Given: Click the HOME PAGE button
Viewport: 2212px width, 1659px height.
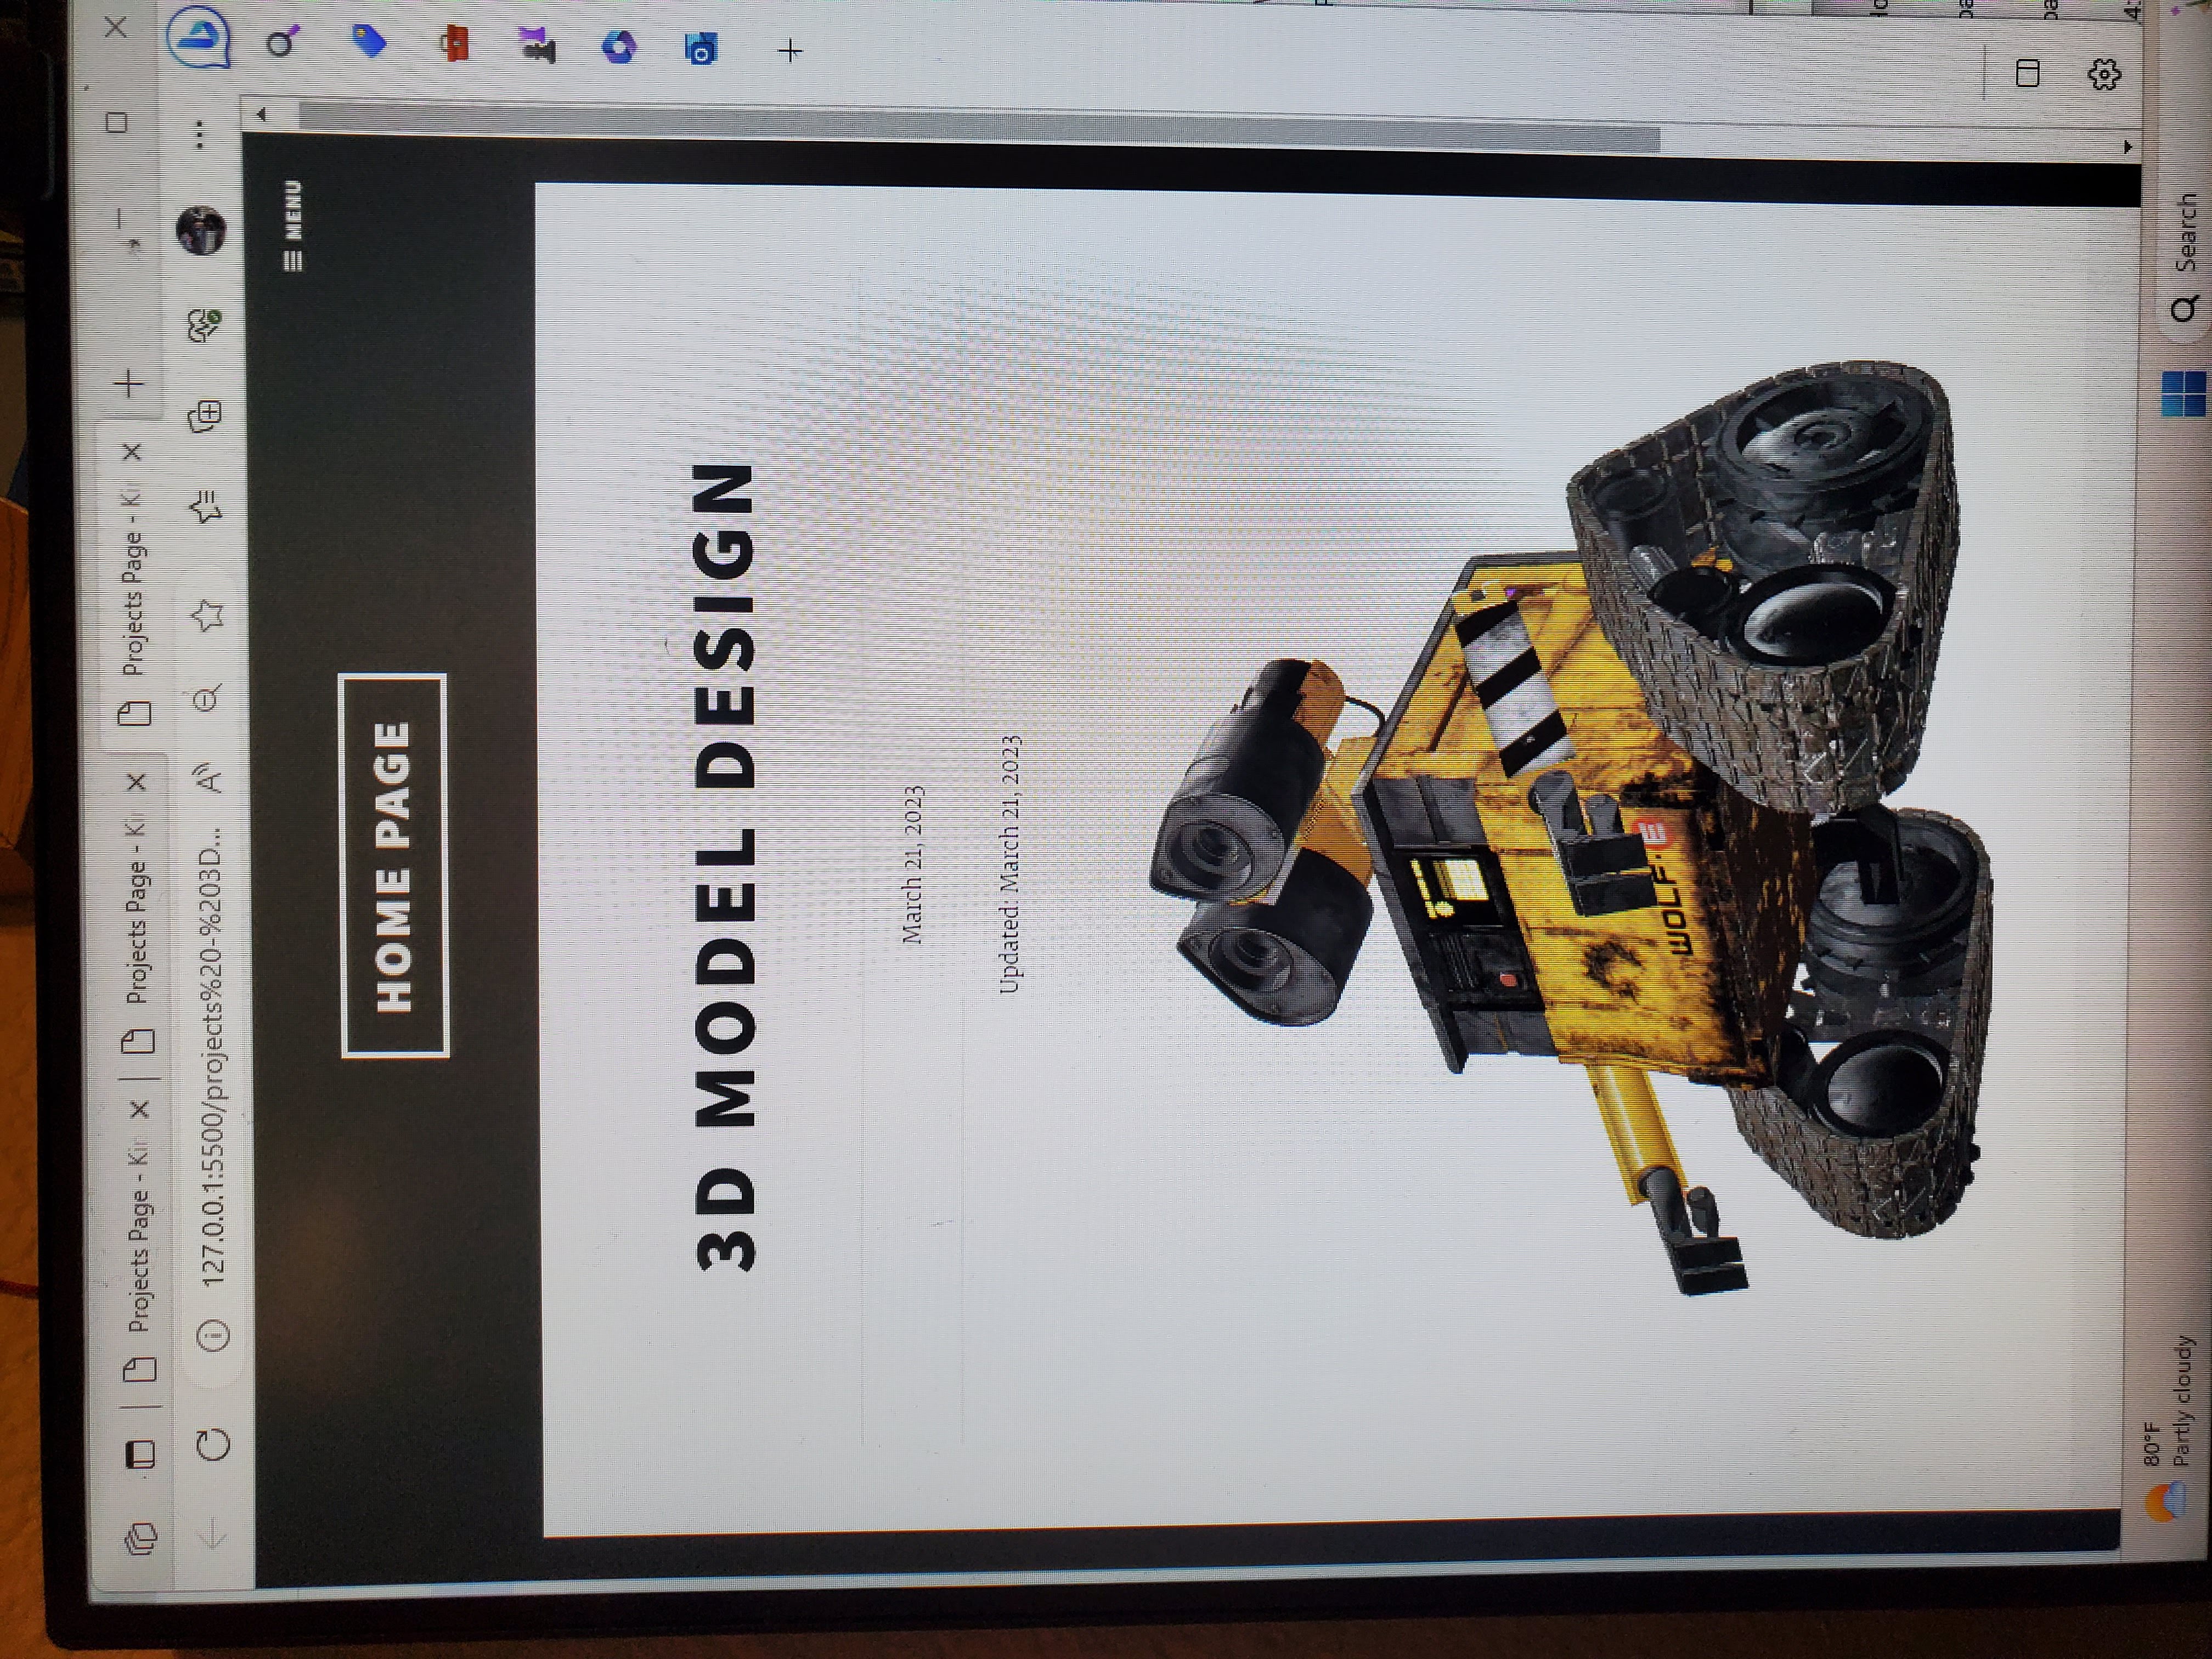Looking at the screenshot, I should pyautogui.click(x=393, y=865).
